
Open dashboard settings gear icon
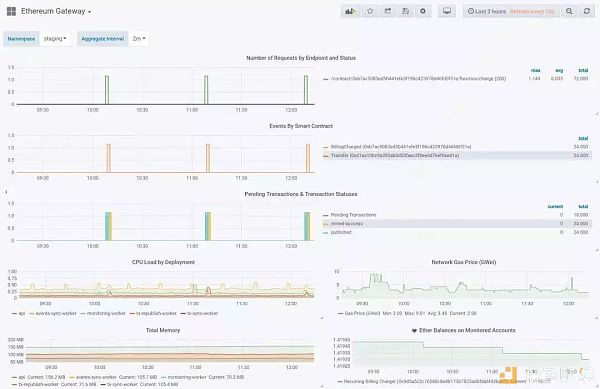[423, 11]
